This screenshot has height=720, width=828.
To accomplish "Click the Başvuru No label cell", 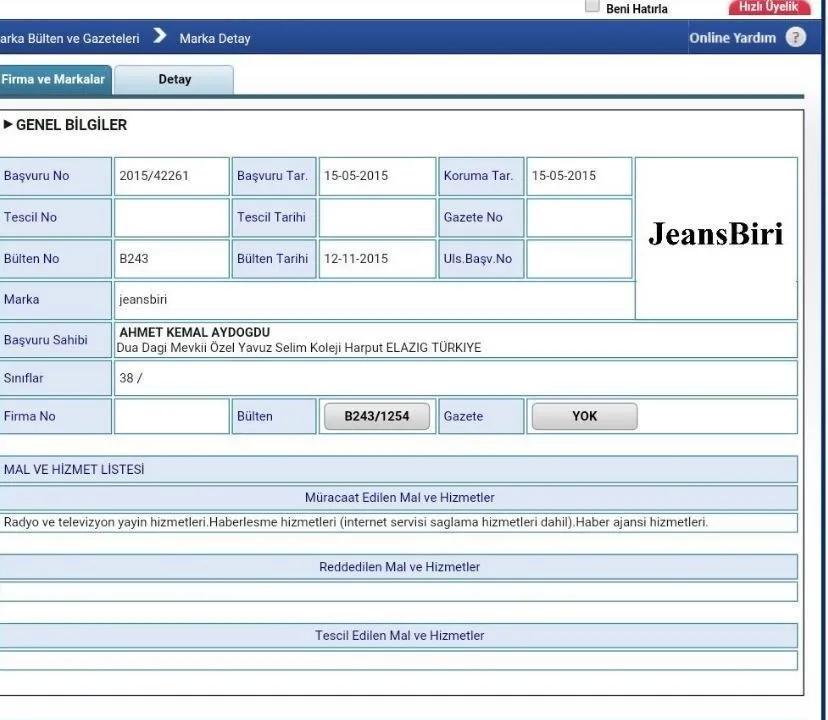I will pos(55,176).
